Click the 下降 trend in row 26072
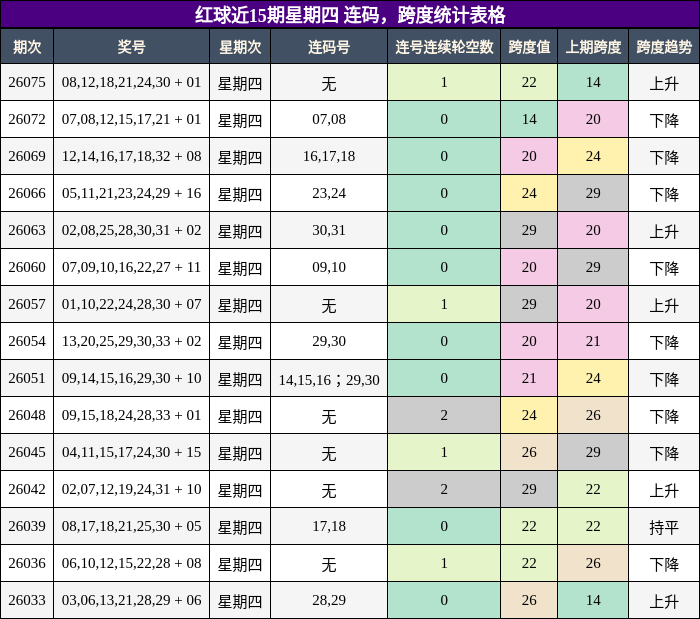Viewport: 700px width, 619px height. pyautogui.click(x=664, y=120)
